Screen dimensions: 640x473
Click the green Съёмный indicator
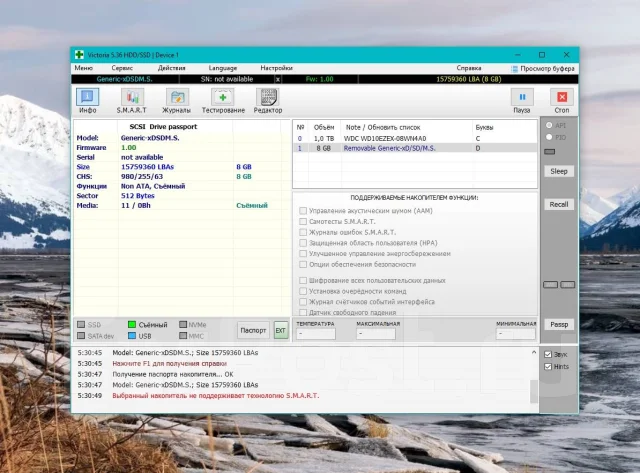[x=132, y=324]
